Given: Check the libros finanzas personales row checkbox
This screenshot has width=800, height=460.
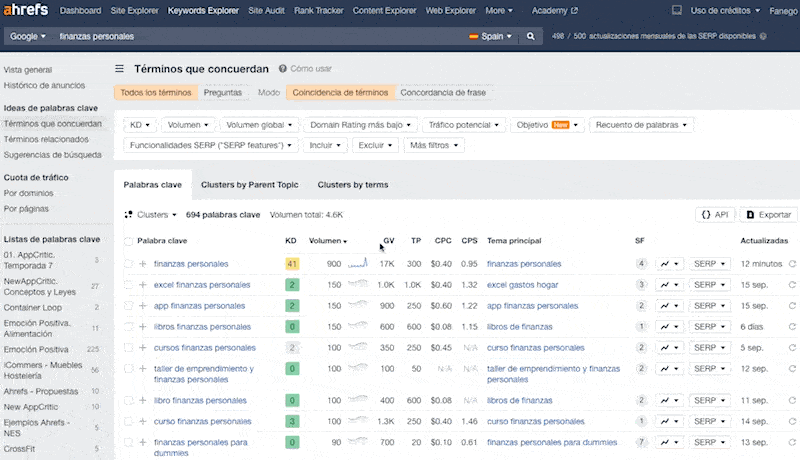Looking at the screenshot, I should point(129,326).
